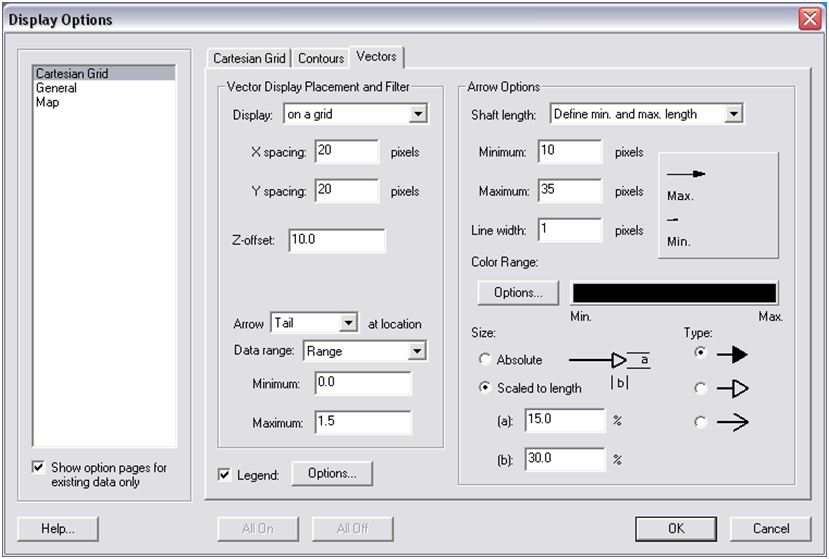
Task: Click the Z-offset input field
Action: click(337, 240)
